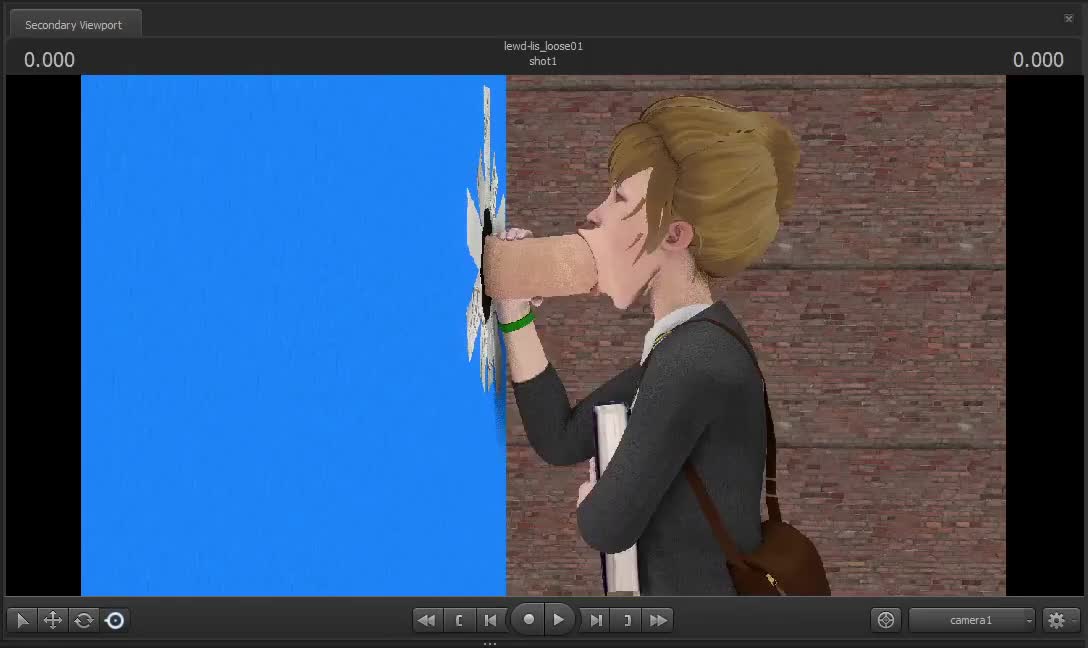The image size is (1088, 648).
Task: Click the right bracket out-point button
Action: click(627, 620)
